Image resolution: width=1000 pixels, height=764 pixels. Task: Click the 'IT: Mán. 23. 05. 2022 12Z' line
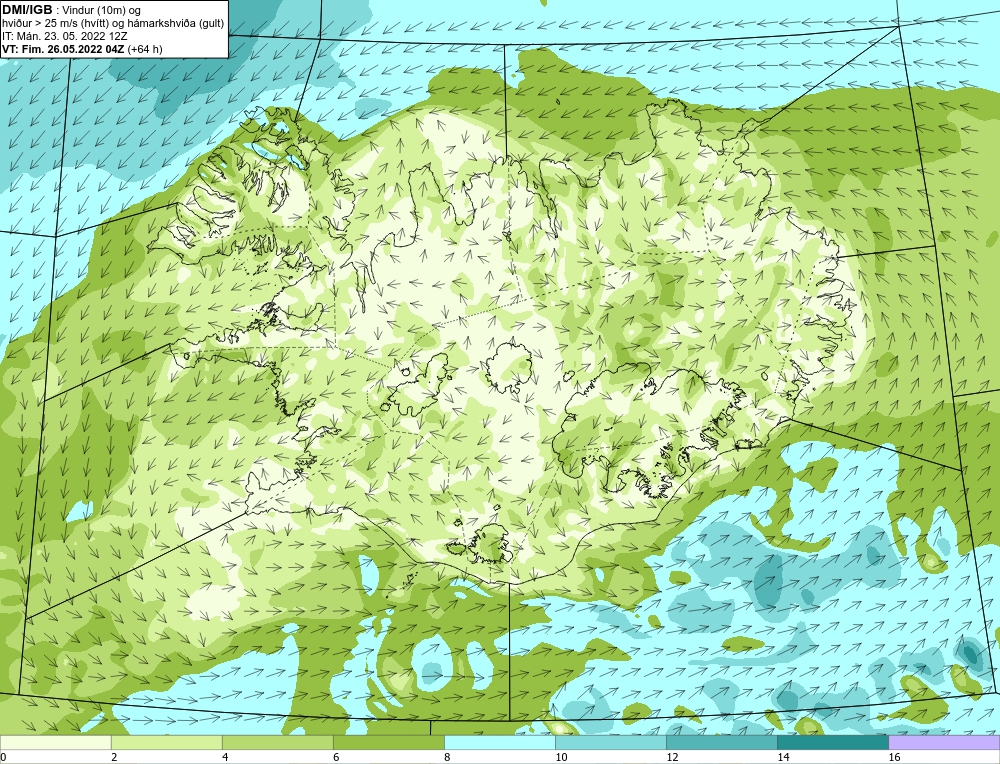pos(65,36)
